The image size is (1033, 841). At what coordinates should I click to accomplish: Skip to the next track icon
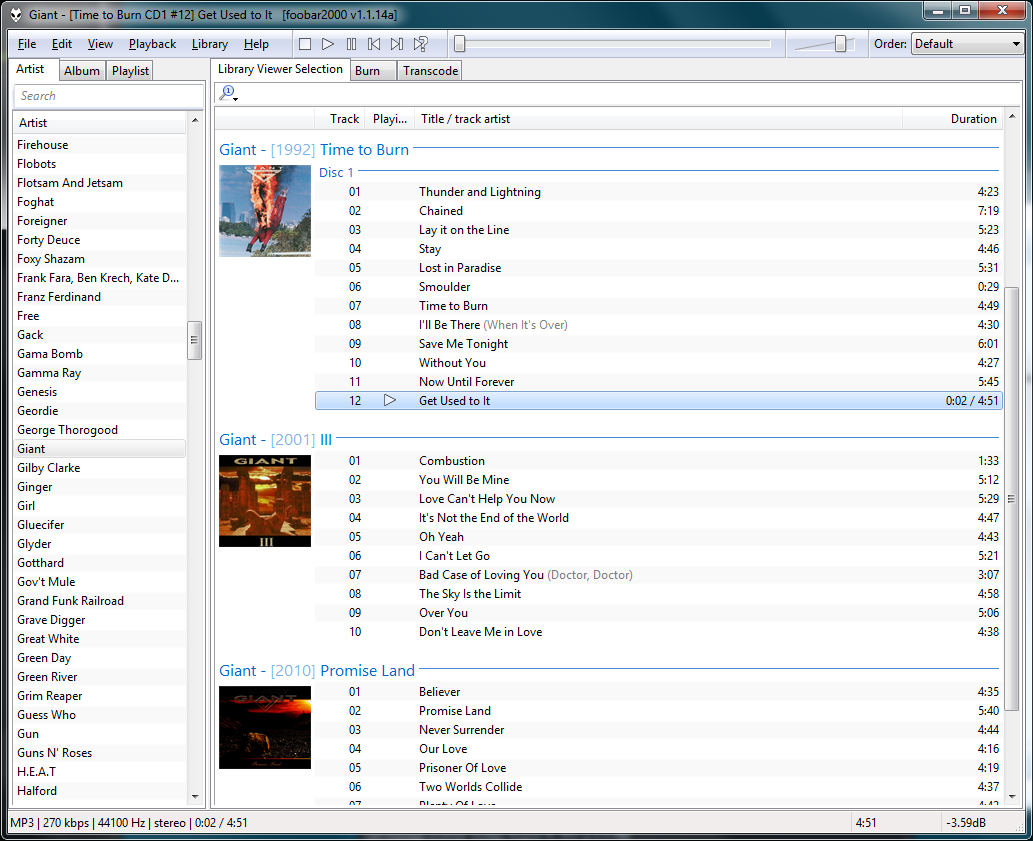[x=397, y=43]
